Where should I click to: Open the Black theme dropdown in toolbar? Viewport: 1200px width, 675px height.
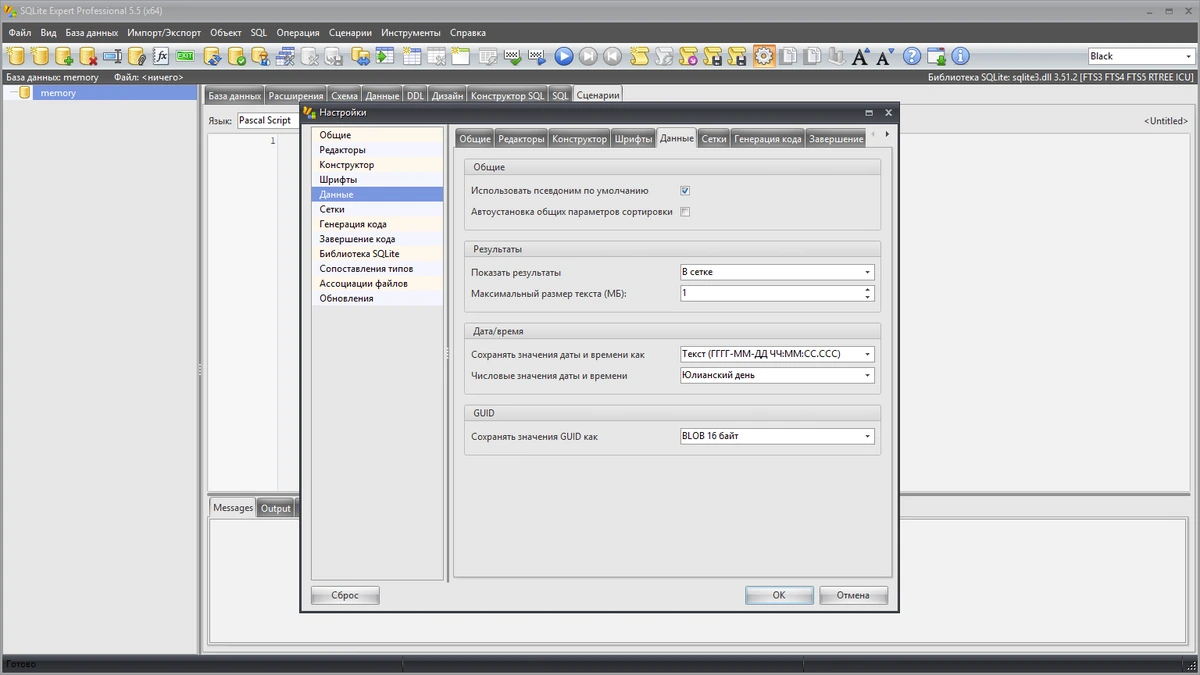pyautogui.click(x=1140, y=56)
